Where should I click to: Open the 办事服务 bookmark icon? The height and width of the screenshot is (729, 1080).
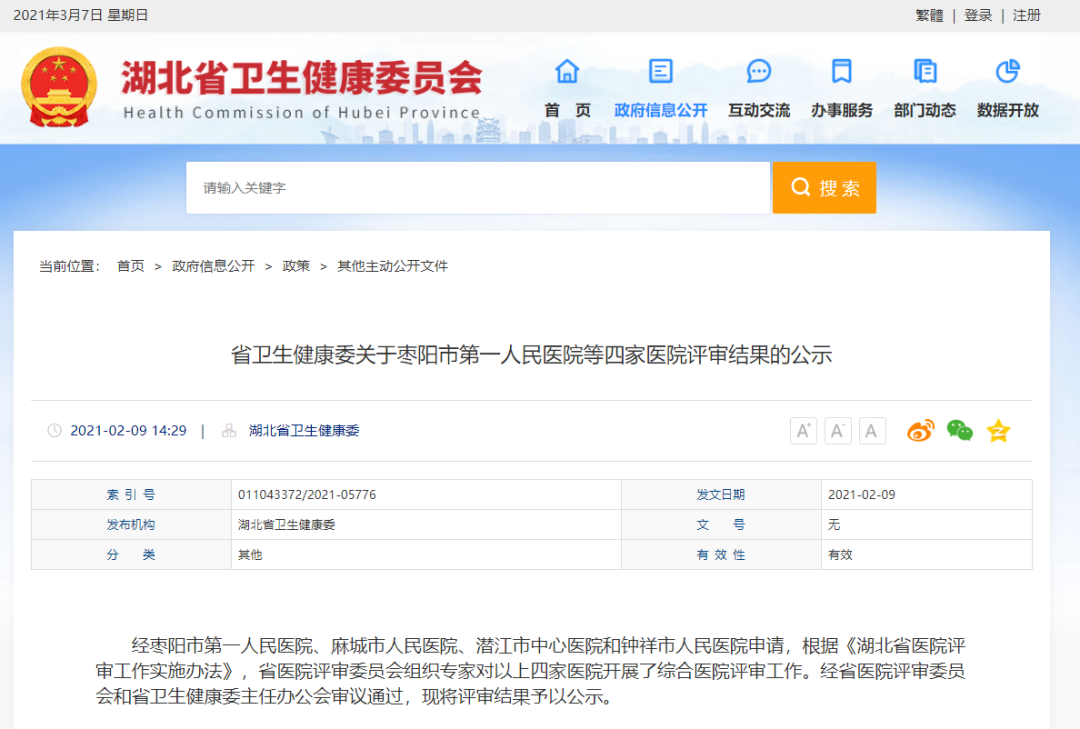coord(841,72)
